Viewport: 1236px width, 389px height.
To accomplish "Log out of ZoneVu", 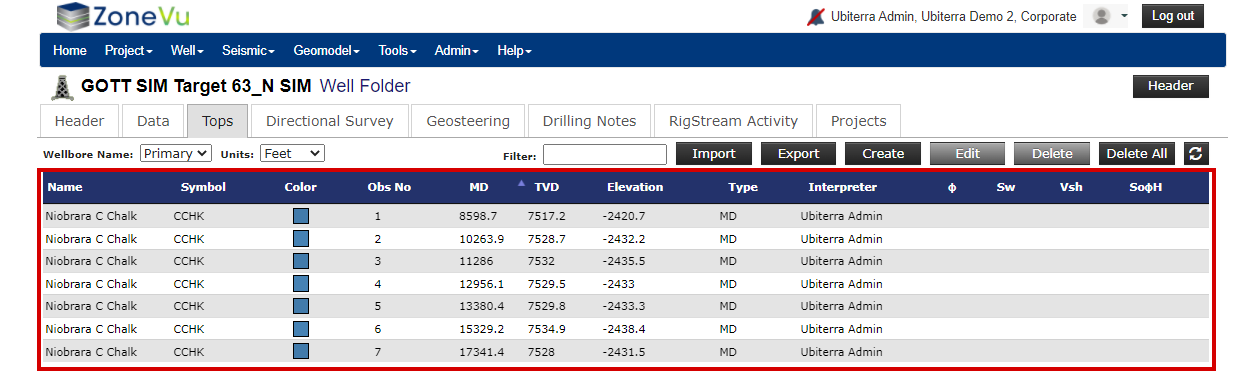I will pyautogui.click(x=1172, y=16).
